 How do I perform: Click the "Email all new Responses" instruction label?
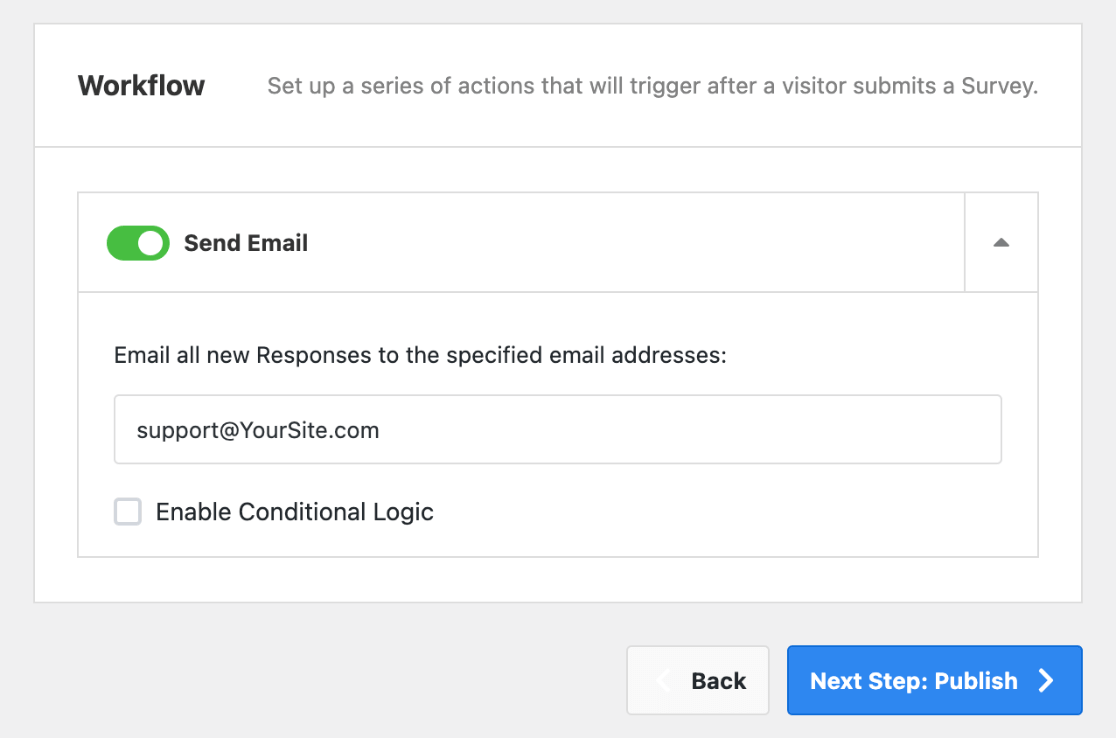[x=420, y=355]
